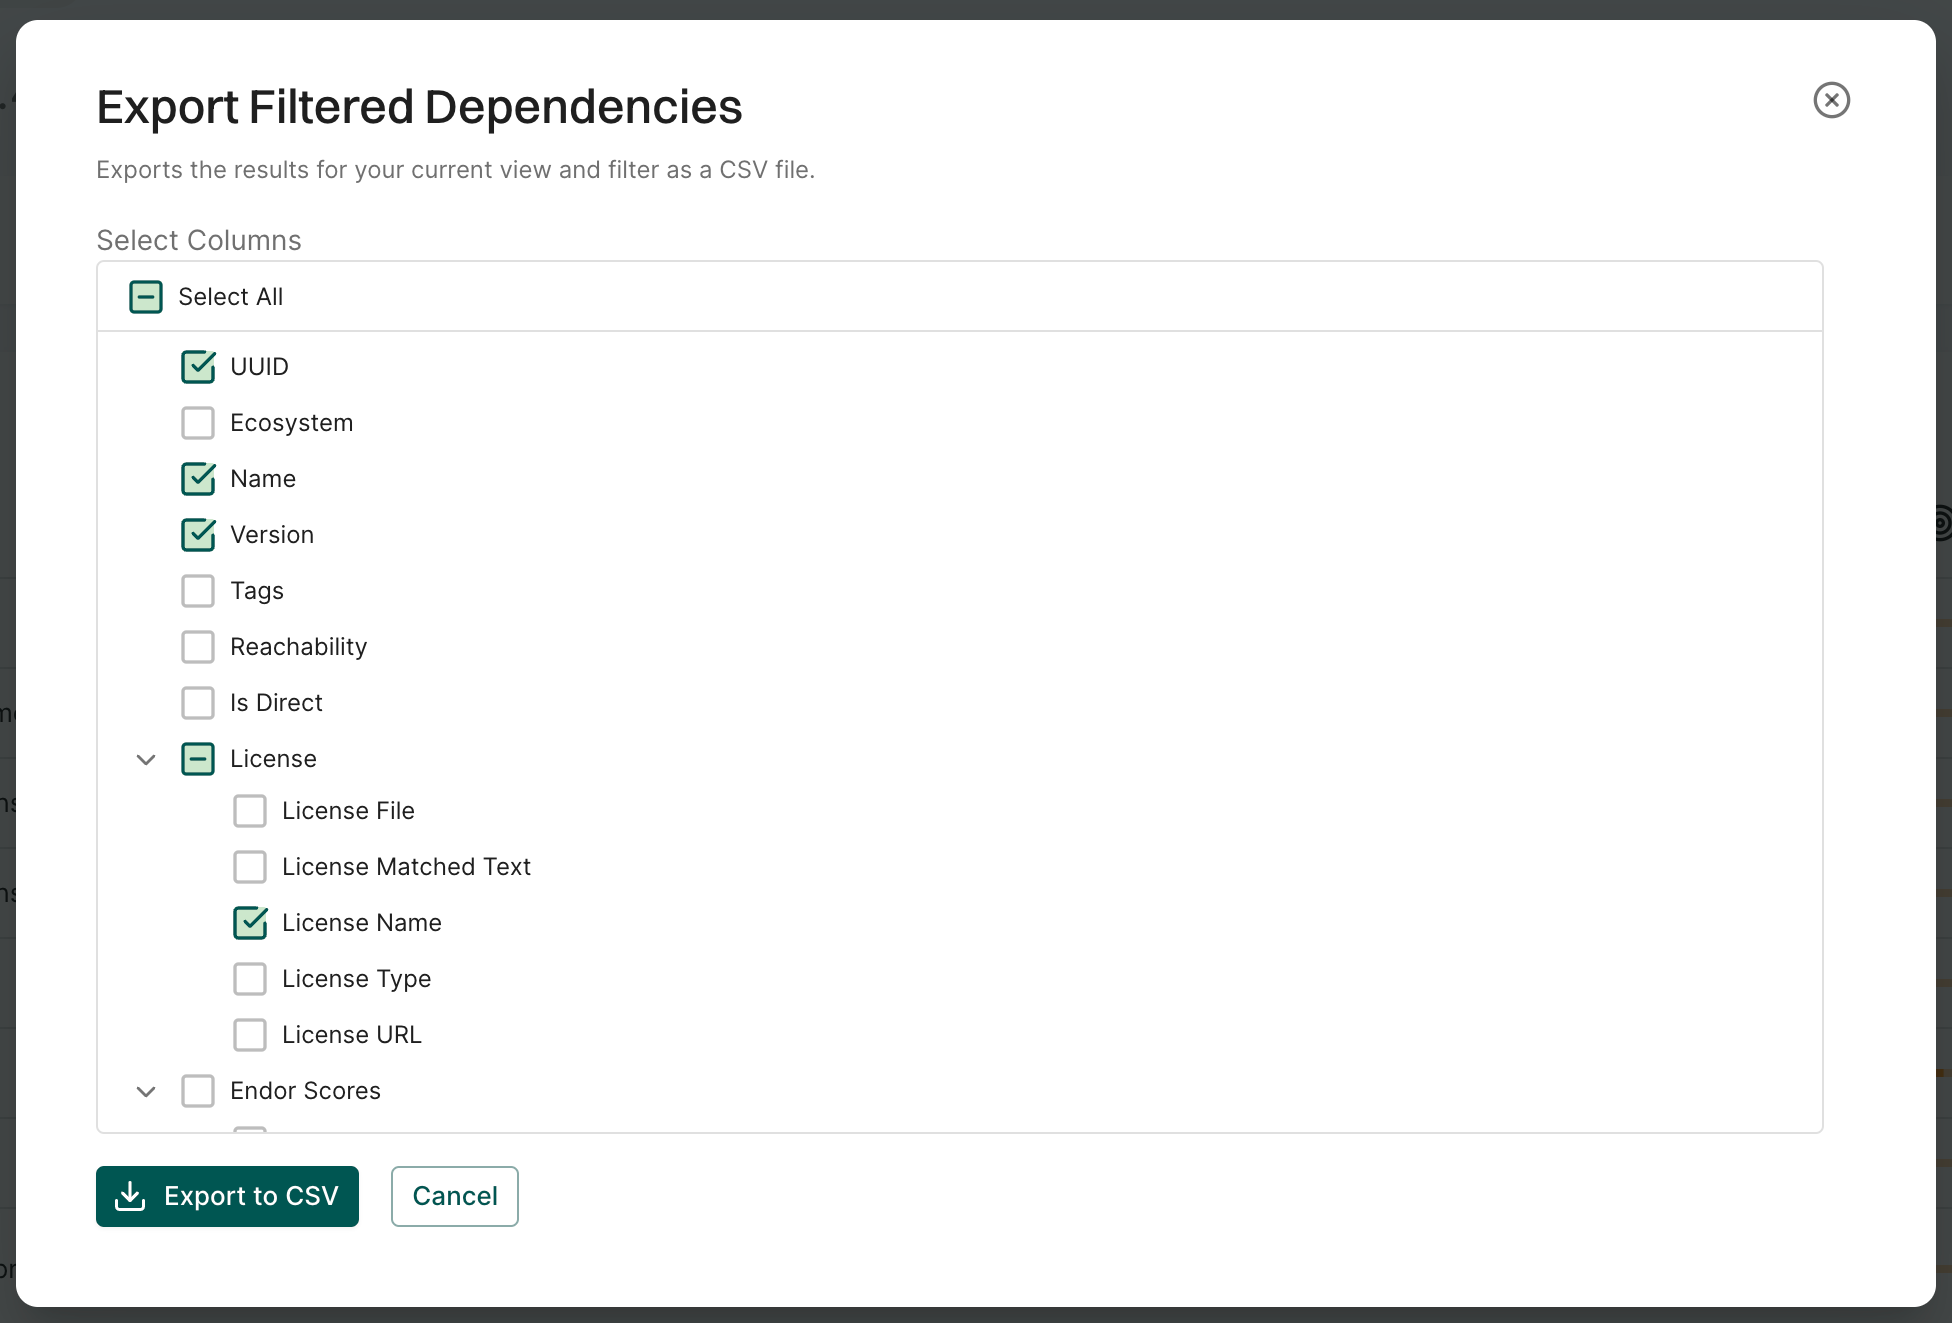Enable License Matched Text export
The image size is (1952, 1323).
(250, 866)
